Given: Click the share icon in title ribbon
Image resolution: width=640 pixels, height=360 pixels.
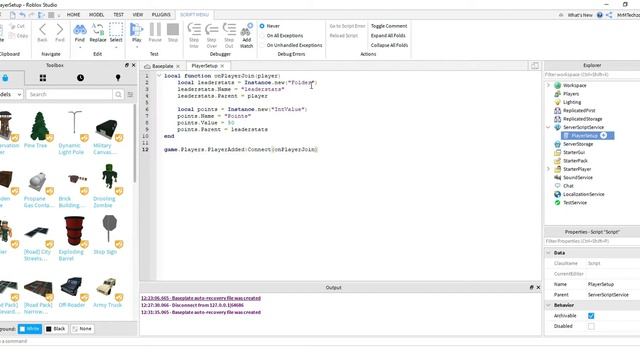Looking at the screenshot, I should coord(609,15).
